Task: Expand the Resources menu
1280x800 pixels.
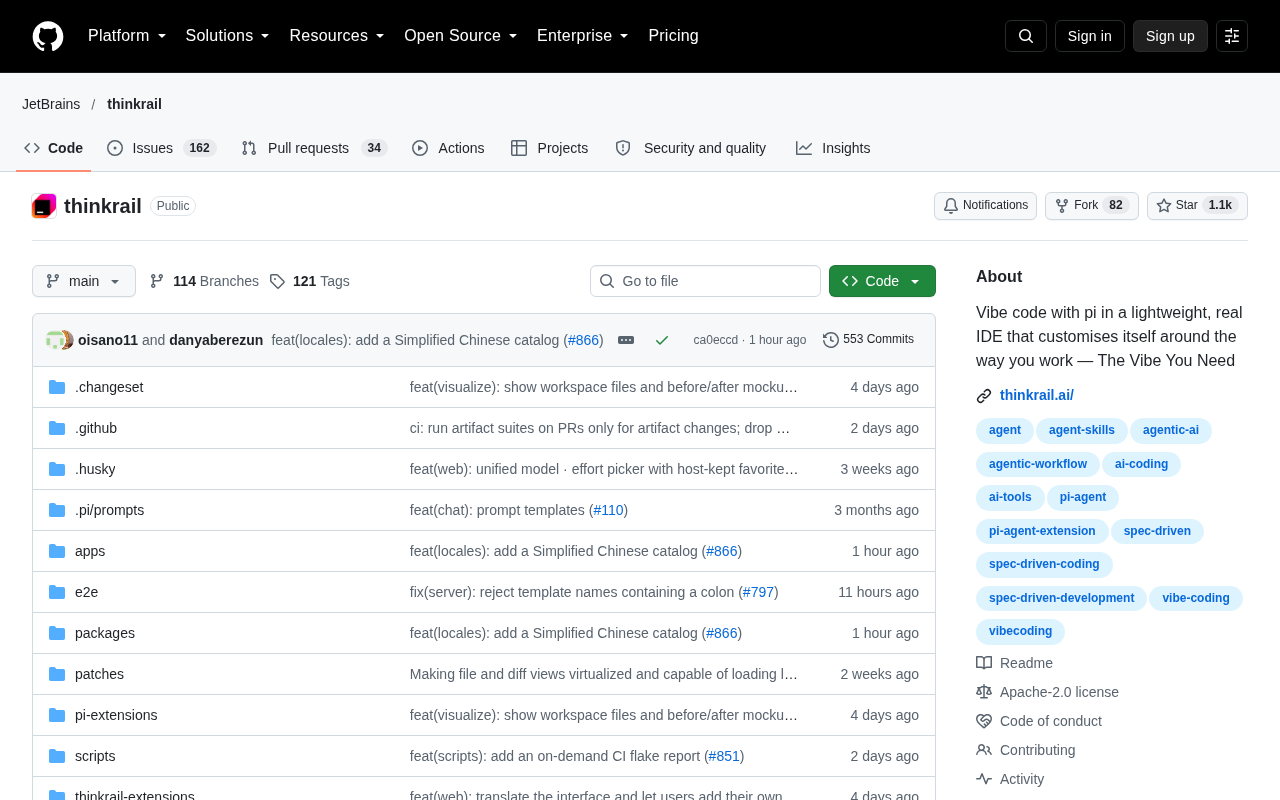Action: point(337,36)
